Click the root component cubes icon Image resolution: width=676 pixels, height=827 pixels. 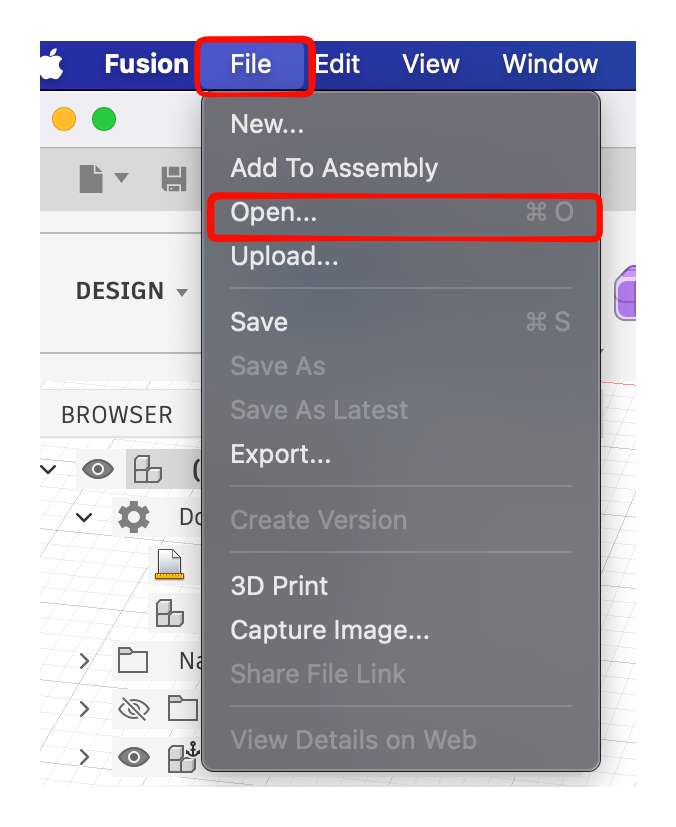[x=148, y=469]
